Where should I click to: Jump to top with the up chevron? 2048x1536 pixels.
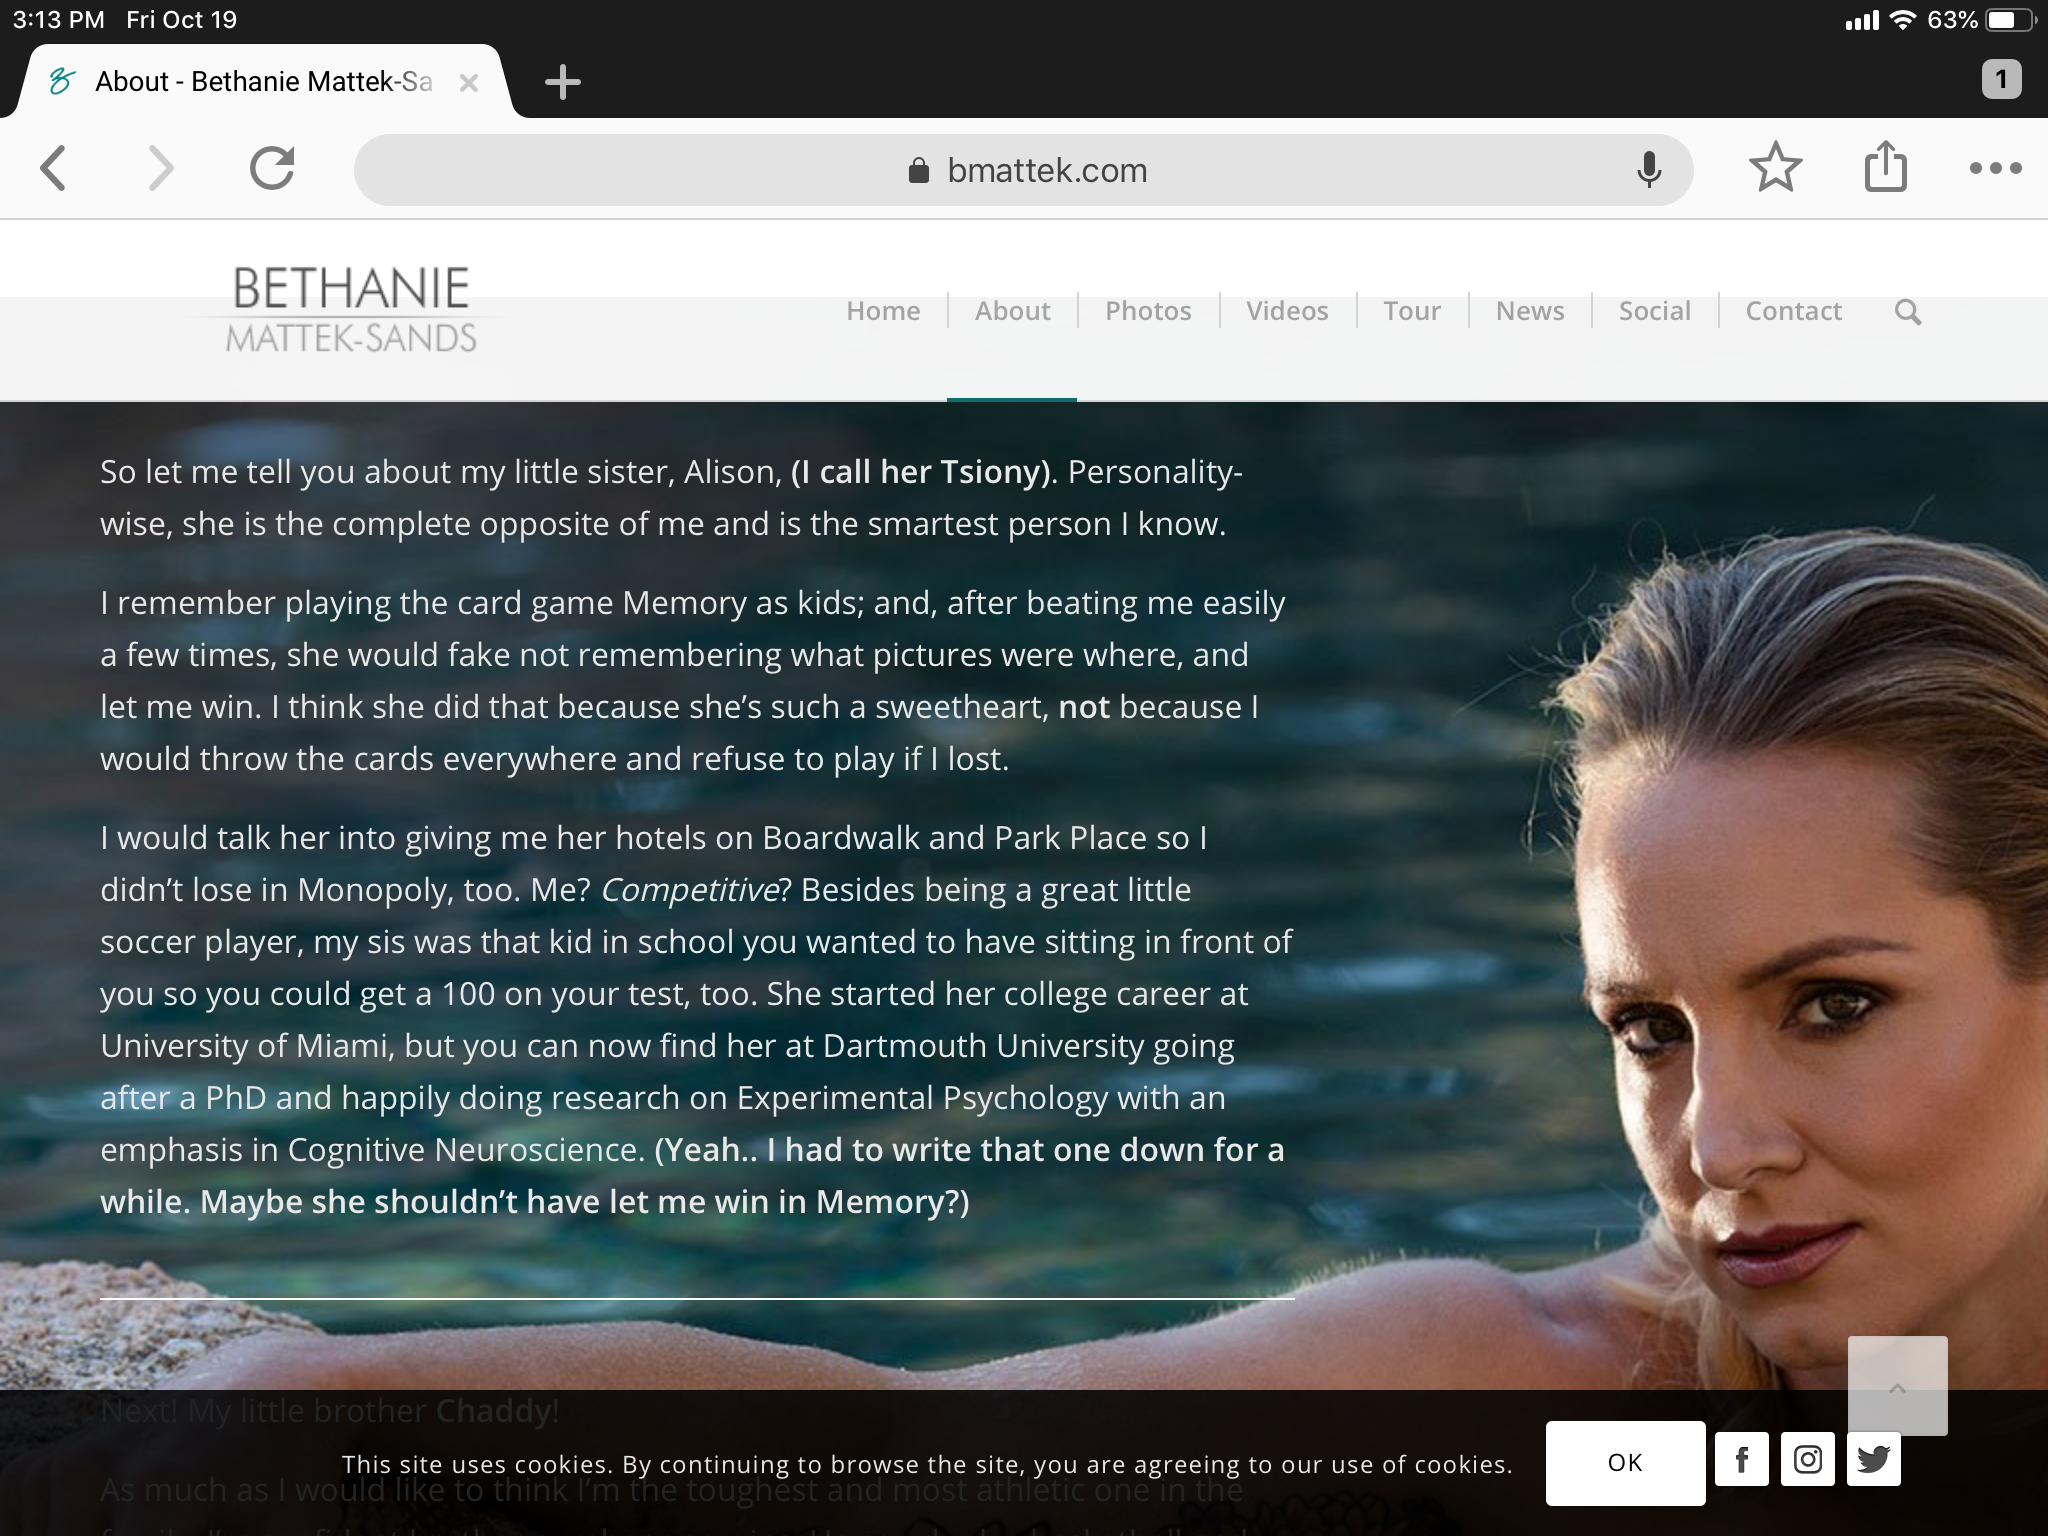[x=1897, y=1386]
